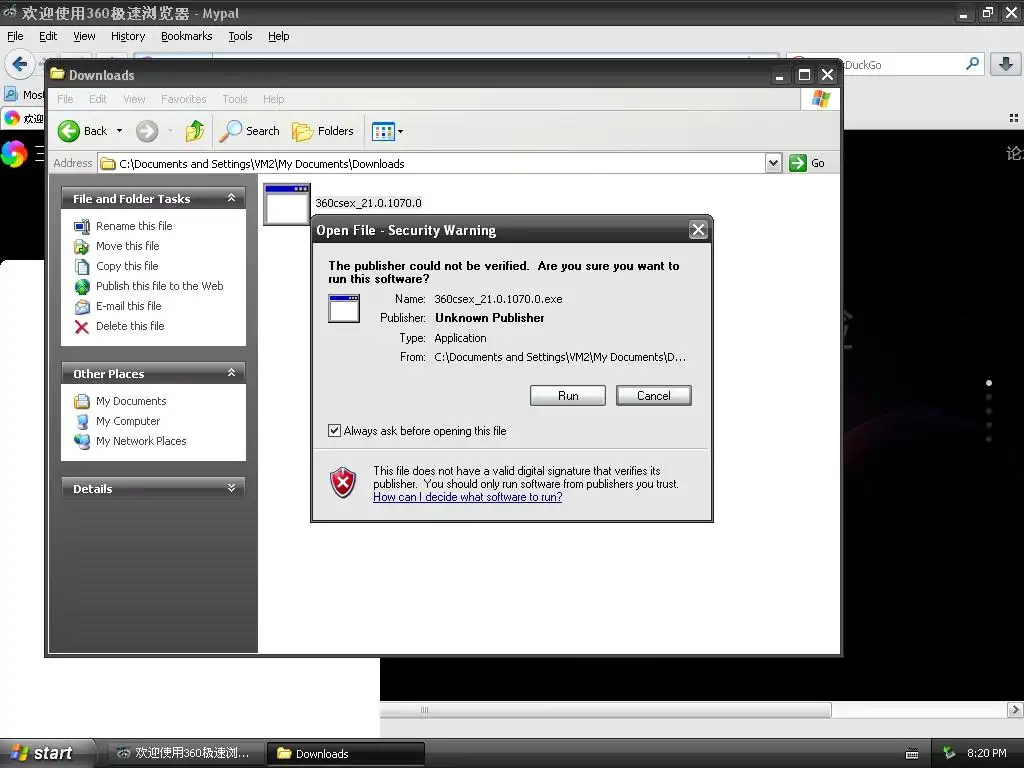Screen dimensions: 1024x768
Task: Click the network tray icon near clock
Action: pyautogui.click(x=949, y=753)
